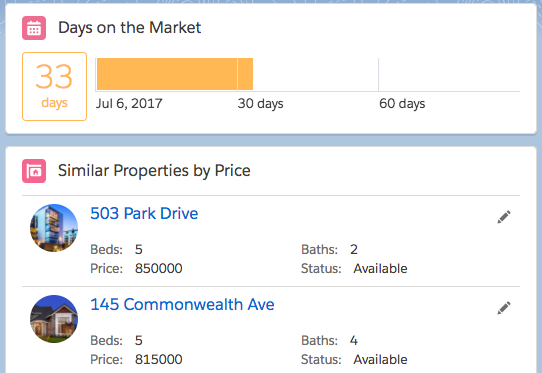Click the Similar Properties by Price heading
542x373 pixels.
[x=154, y=170]
